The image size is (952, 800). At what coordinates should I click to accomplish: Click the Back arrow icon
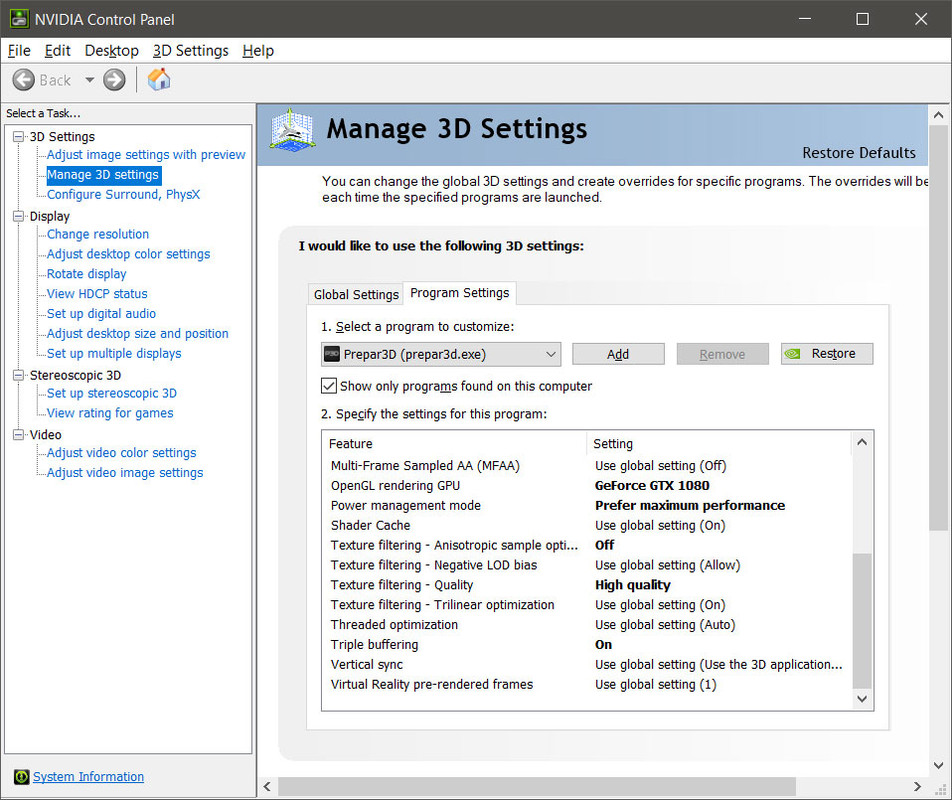click(x=23, y=80)
